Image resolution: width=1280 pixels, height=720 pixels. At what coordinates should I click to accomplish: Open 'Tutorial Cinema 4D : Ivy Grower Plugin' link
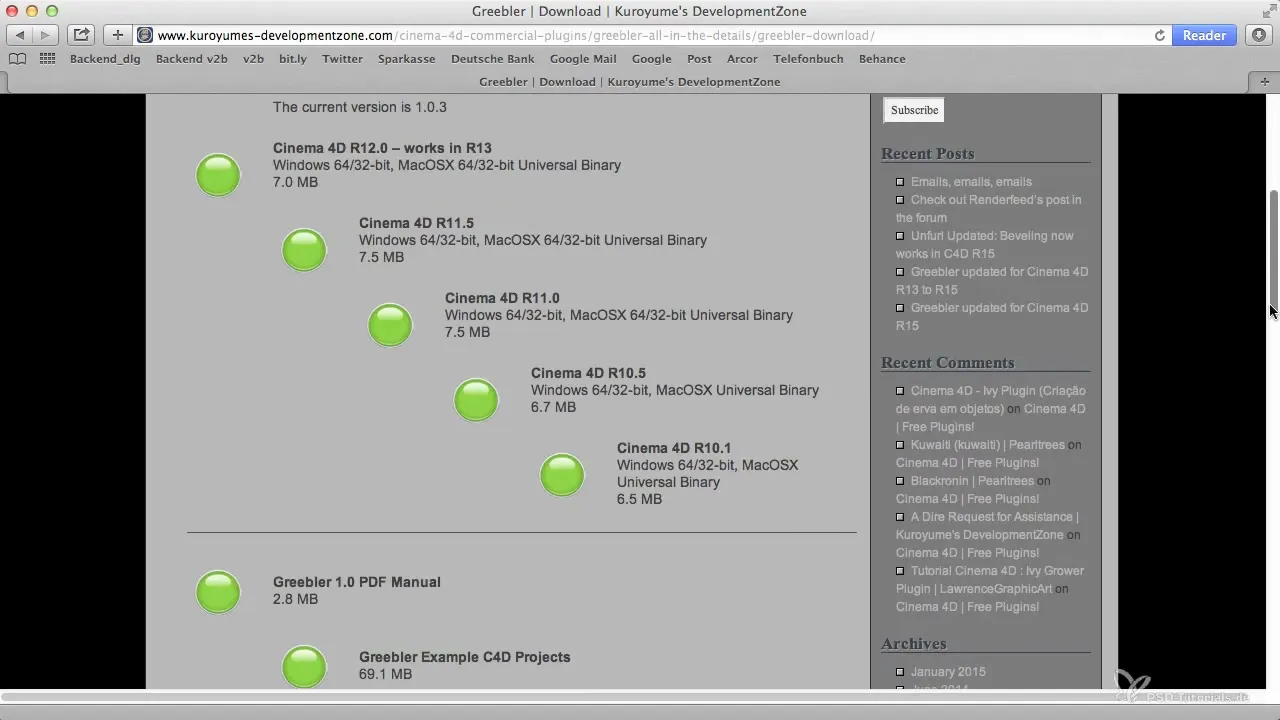(990, 580)
